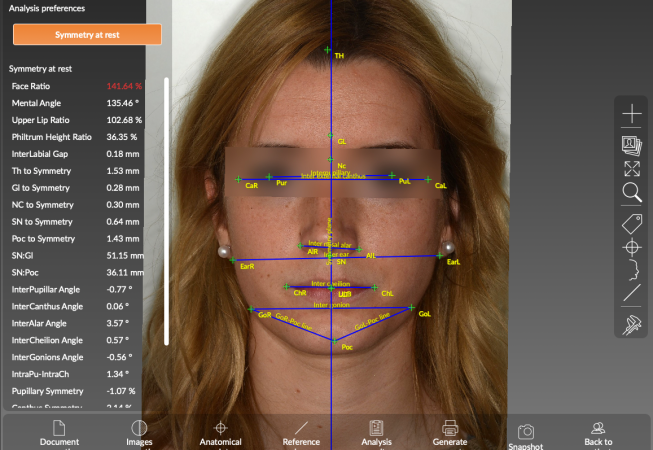Image resolution: width=653 pixels, height=450 pixels.
Task: Click the fit-to-screen expand arrows icon
Action: [x=632, y=169]
